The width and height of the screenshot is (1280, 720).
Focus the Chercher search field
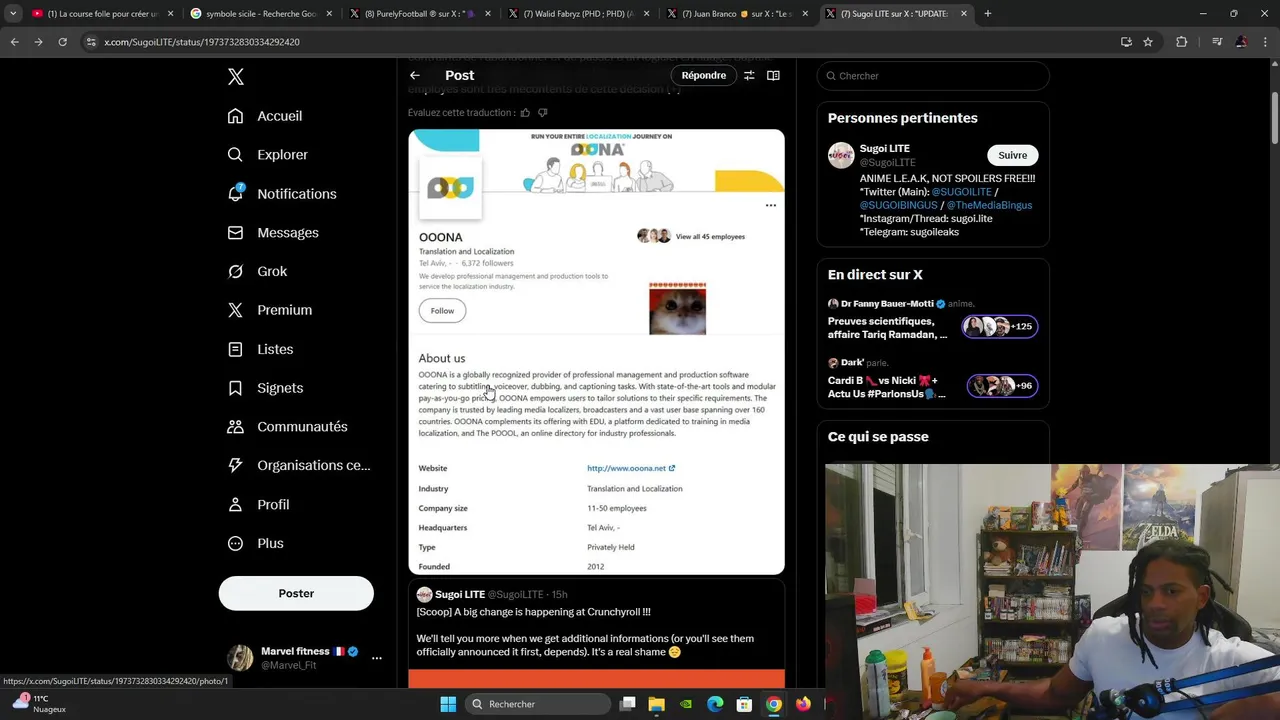pyautogui.click(x=933, y=76)
